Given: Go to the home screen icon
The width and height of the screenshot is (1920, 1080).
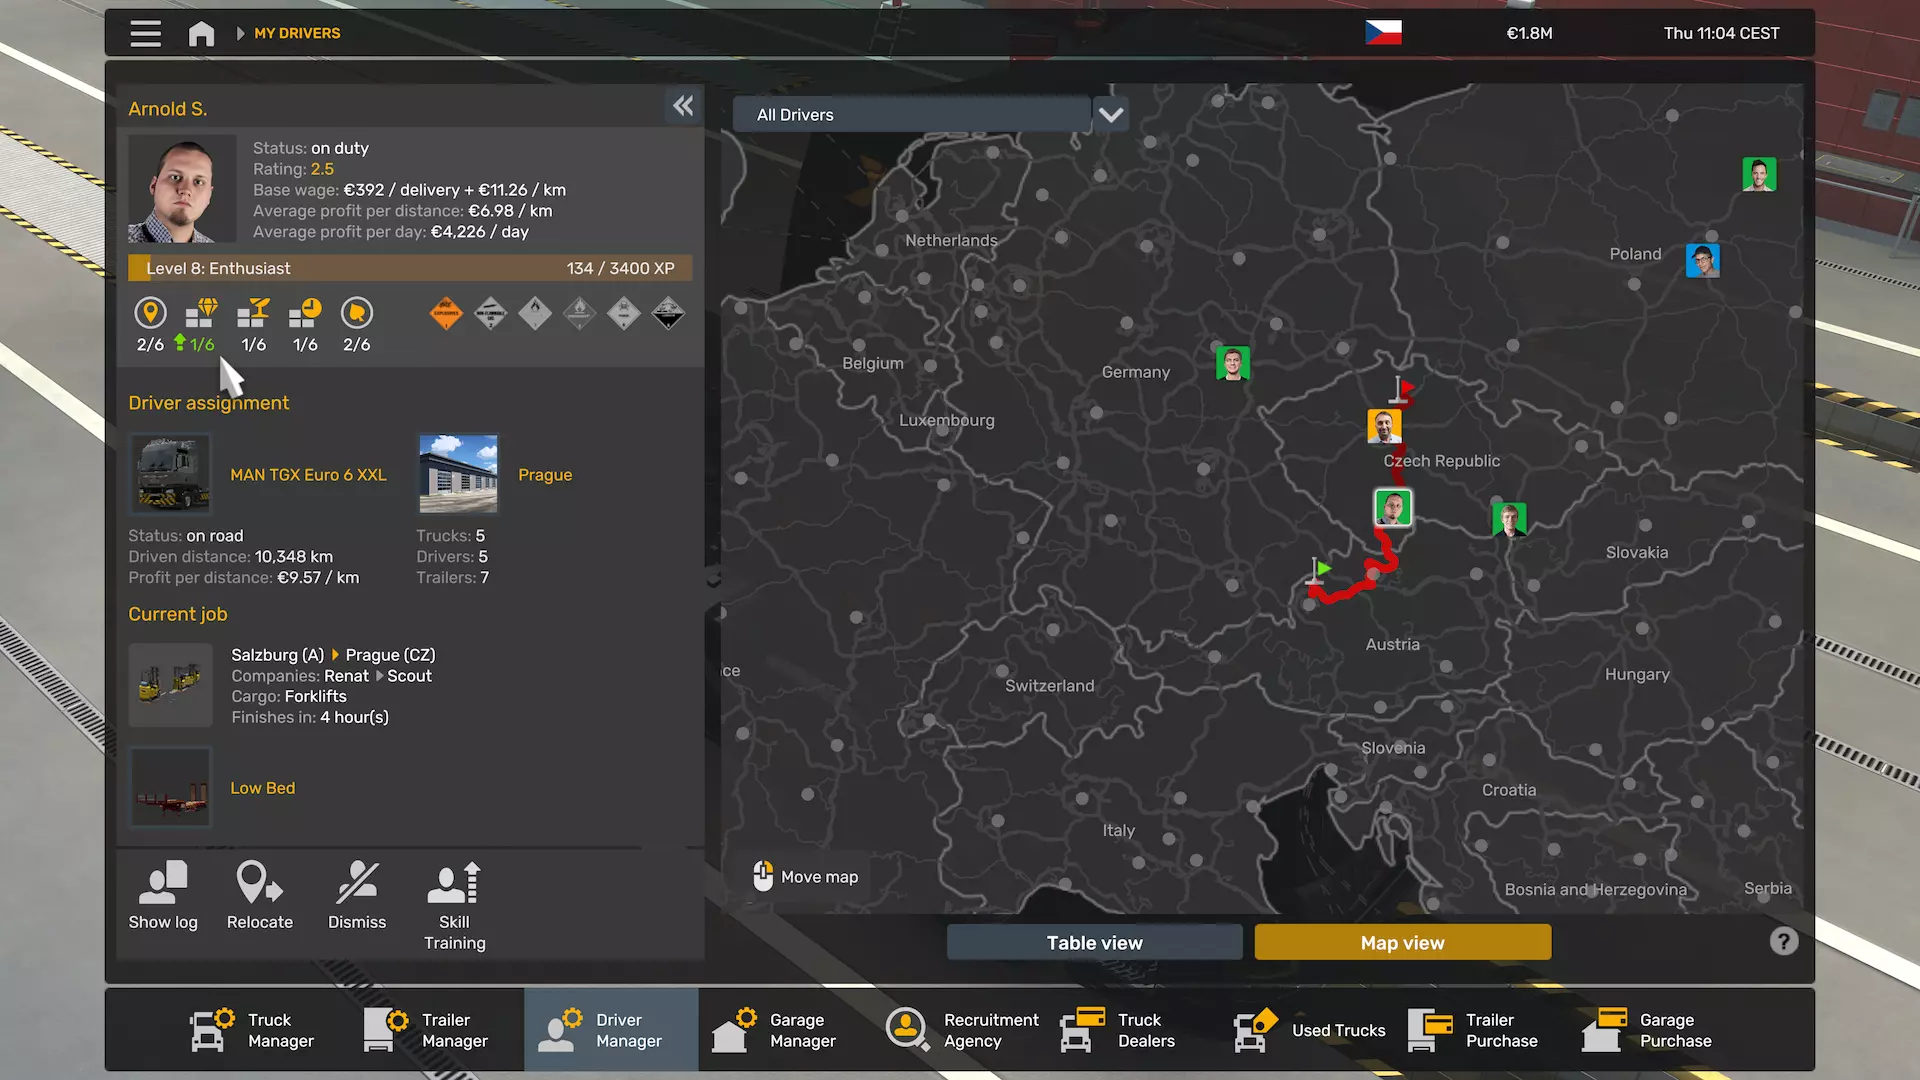Looking at the screenshot, I should 201,33.
